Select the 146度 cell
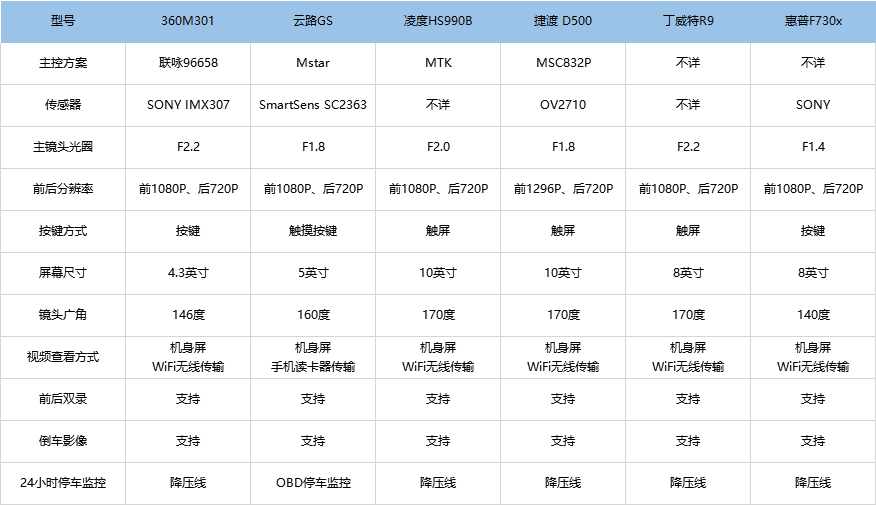 [188, 315]
